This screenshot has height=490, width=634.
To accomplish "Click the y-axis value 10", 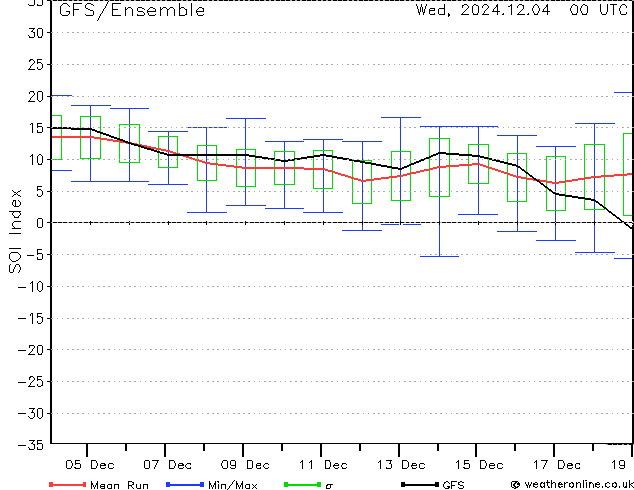I will [x=36, y=159].
